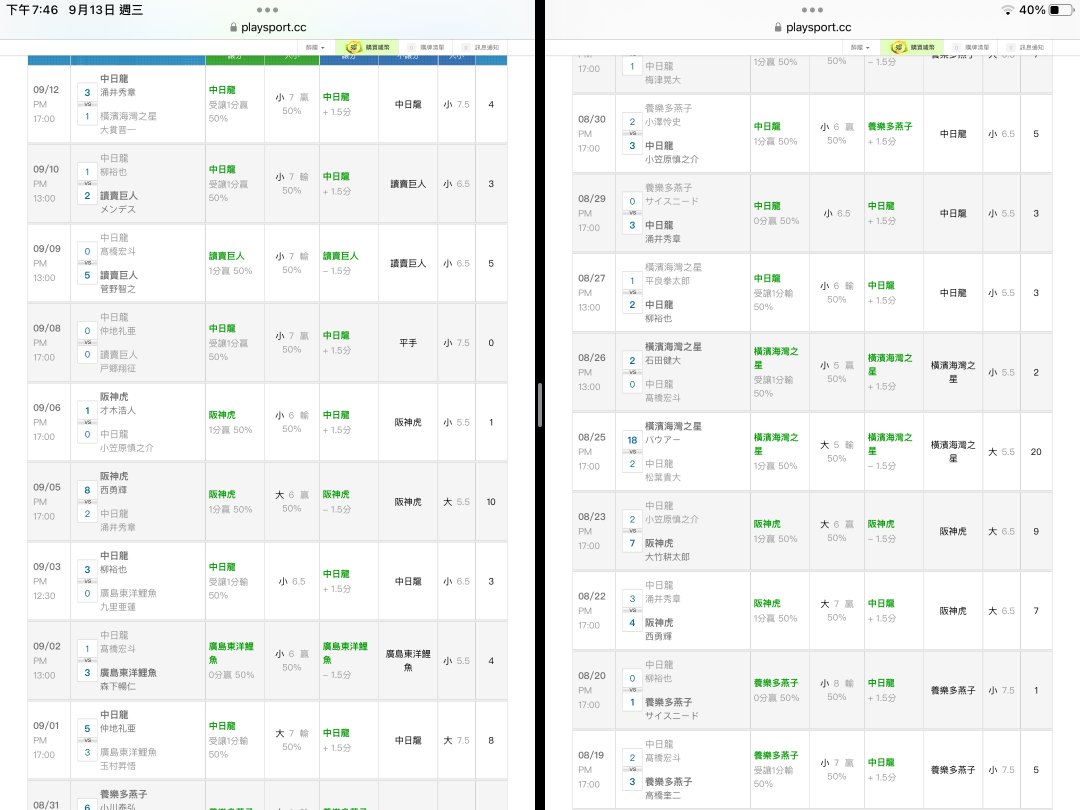Screen dimensions: 1080x810
Task: Tap the lock icon in the left window's address bar
Action: [233, 28]
